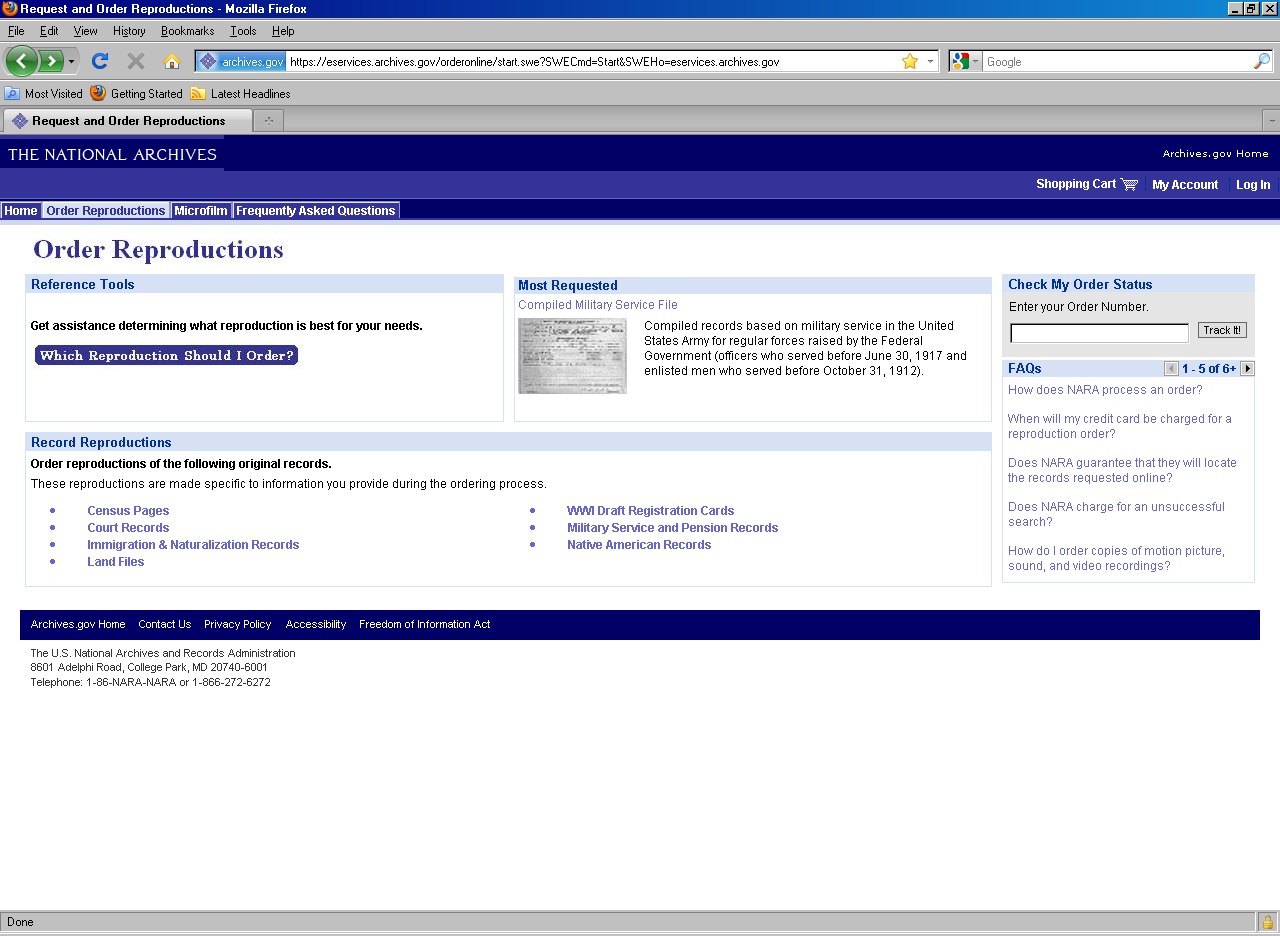Bookmark this page with the star icon
The image size is (1280, 936).
click(910, 61)
